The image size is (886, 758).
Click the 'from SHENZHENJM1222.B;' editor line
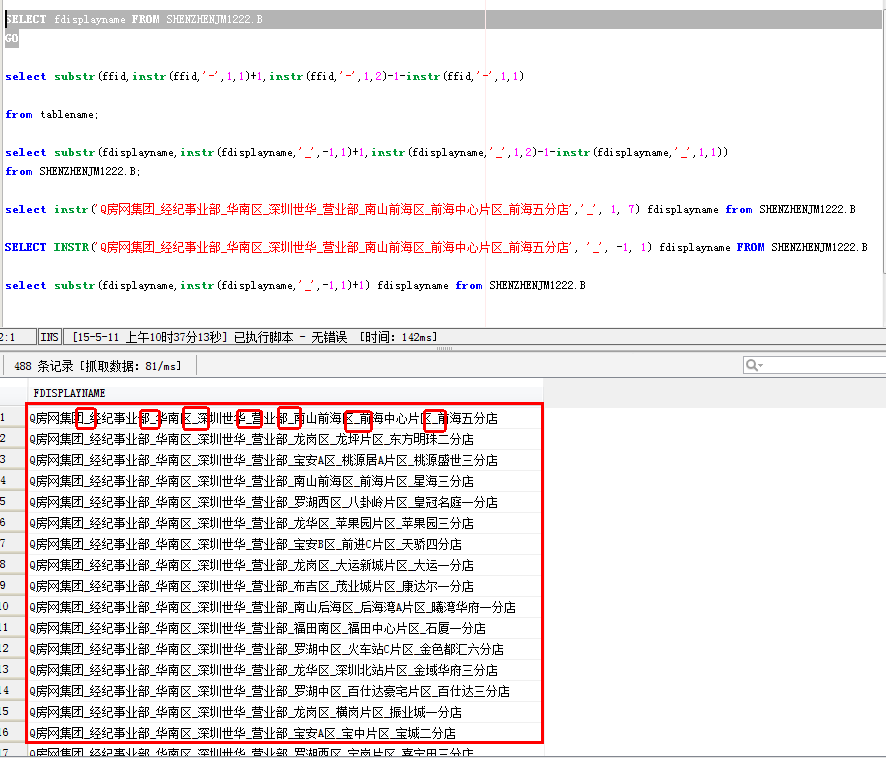[73, 171]
